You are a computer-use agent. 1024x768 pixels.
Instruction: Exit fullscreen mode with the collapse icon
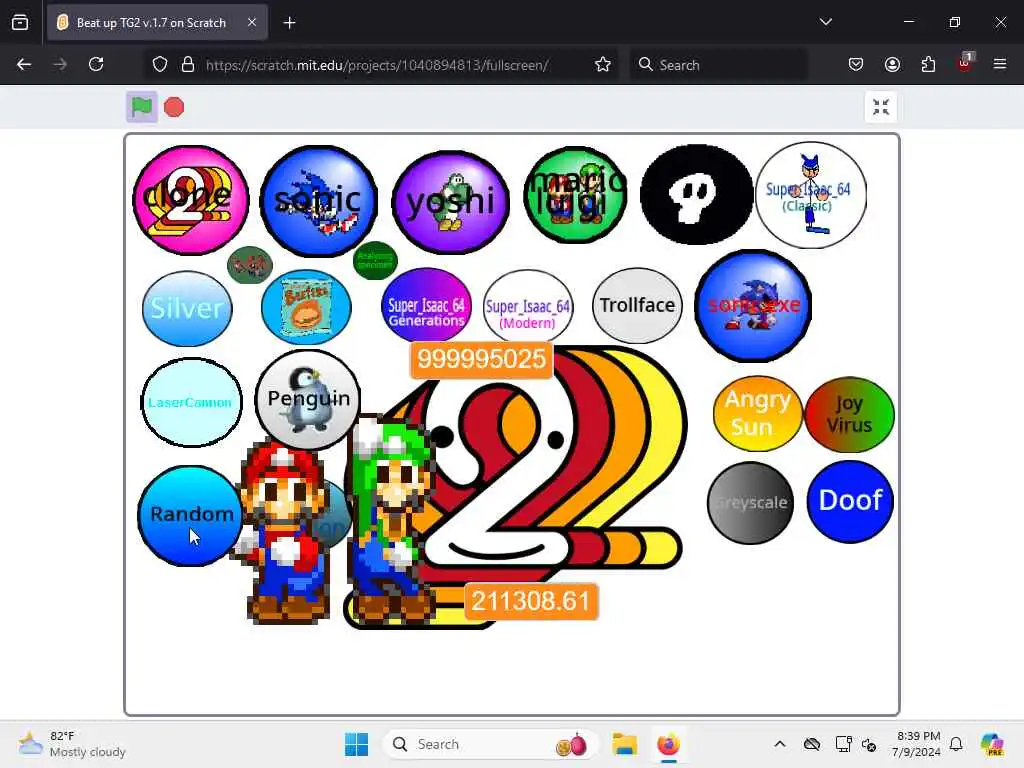(x=880, y=106)
